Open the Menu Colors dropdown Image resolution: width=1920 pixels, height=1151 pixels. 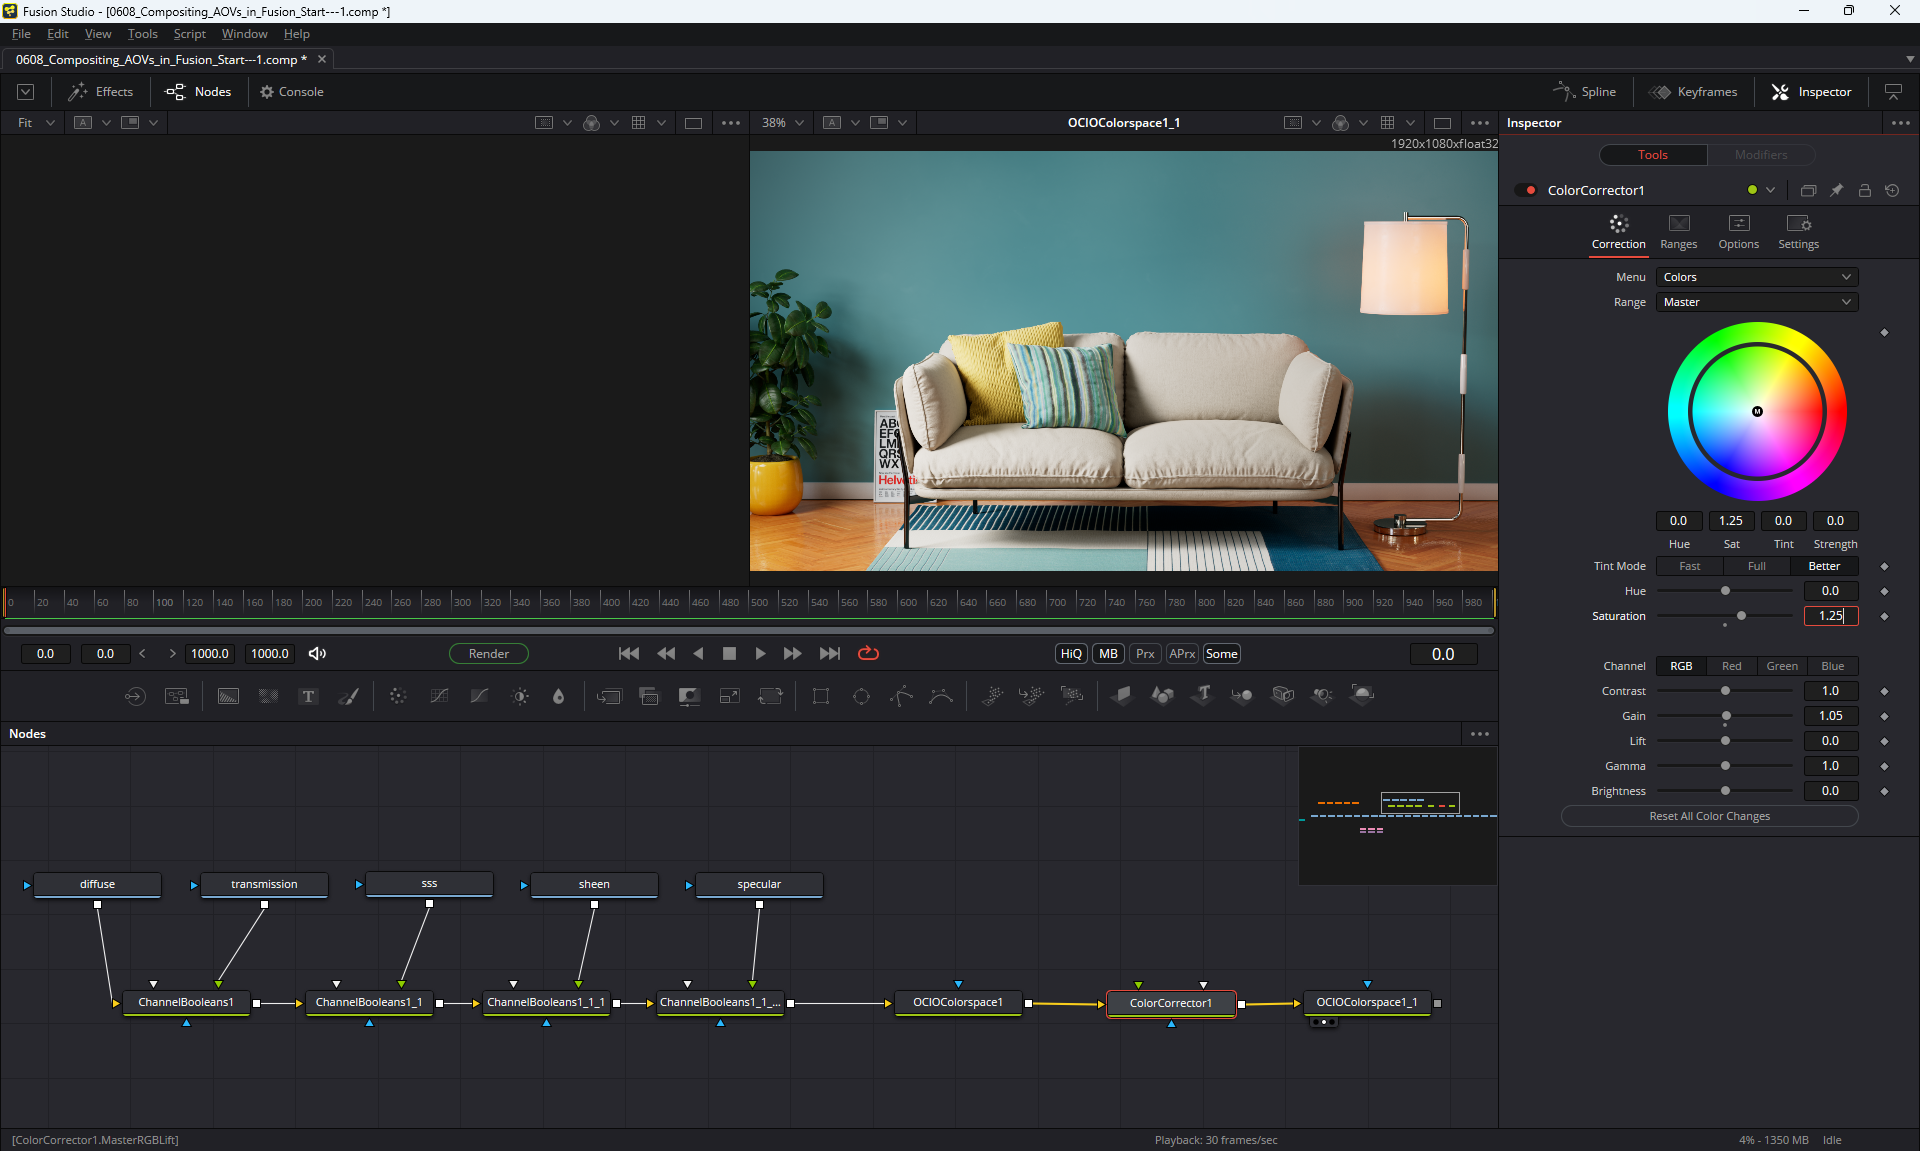click(1756, 277)
